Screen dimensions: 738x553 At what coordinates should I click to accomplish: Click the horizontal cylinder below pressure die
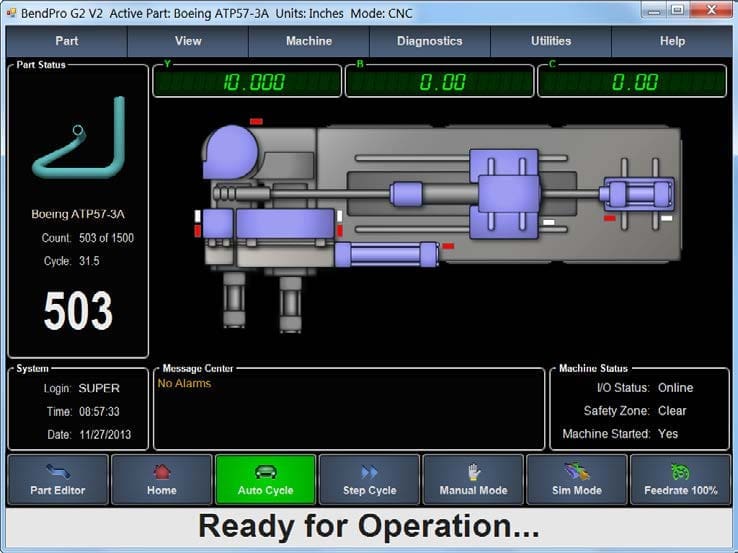(x=386, y=254)
